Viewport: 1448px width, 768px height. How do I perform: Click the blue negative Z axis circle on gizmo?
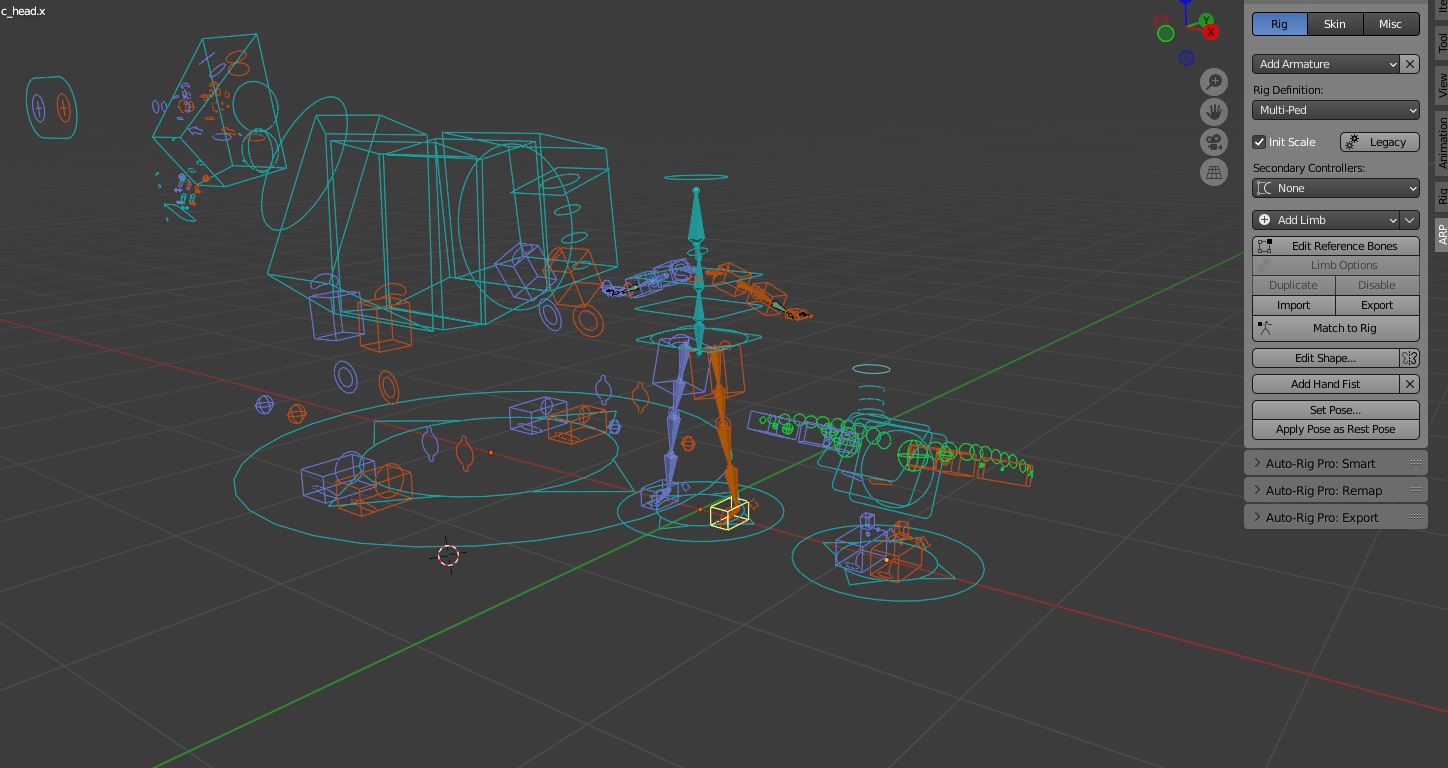(x=1186, y=58)
